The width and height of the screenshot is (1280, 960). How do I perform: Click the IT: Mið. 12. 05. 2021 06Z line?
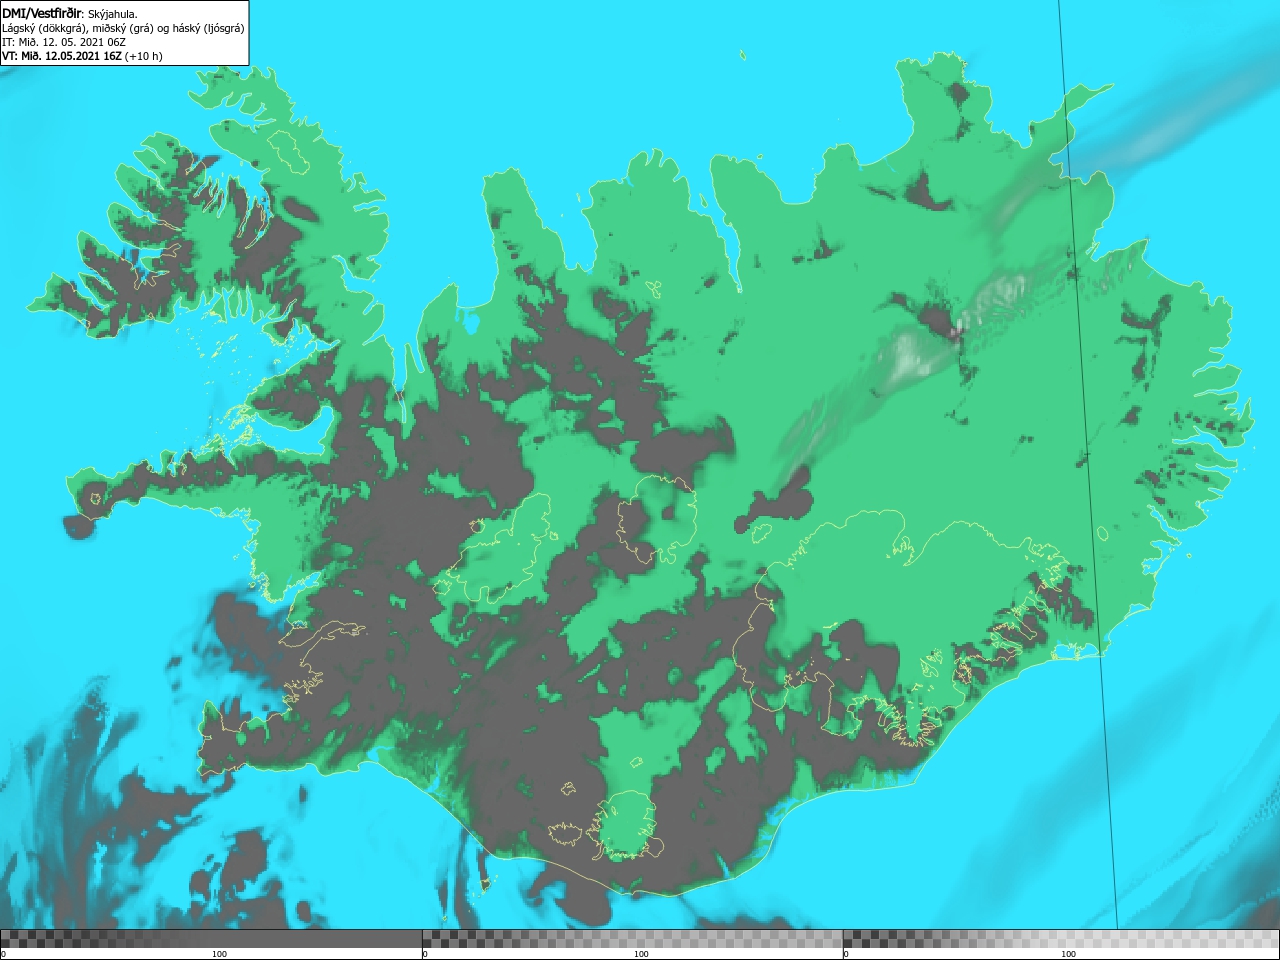64,42
